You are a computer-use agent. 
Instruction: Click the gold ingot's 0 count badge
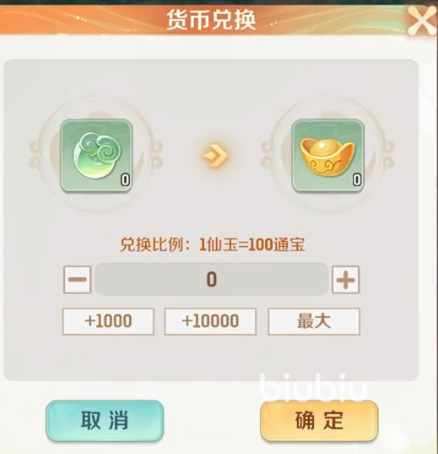tap(357, 180)
